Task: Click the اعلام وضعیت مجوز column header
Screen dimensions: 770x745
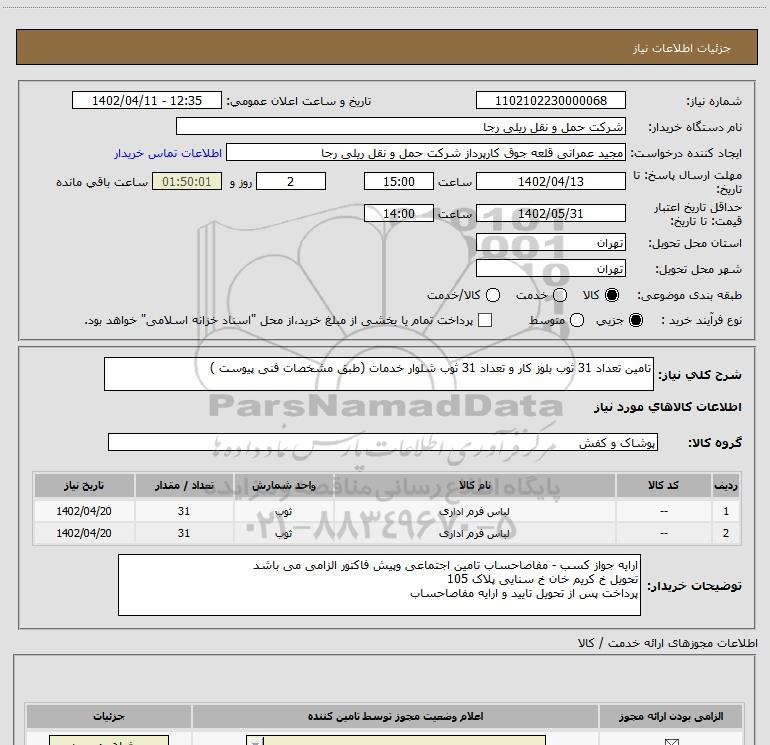Action: coord(395,717)
